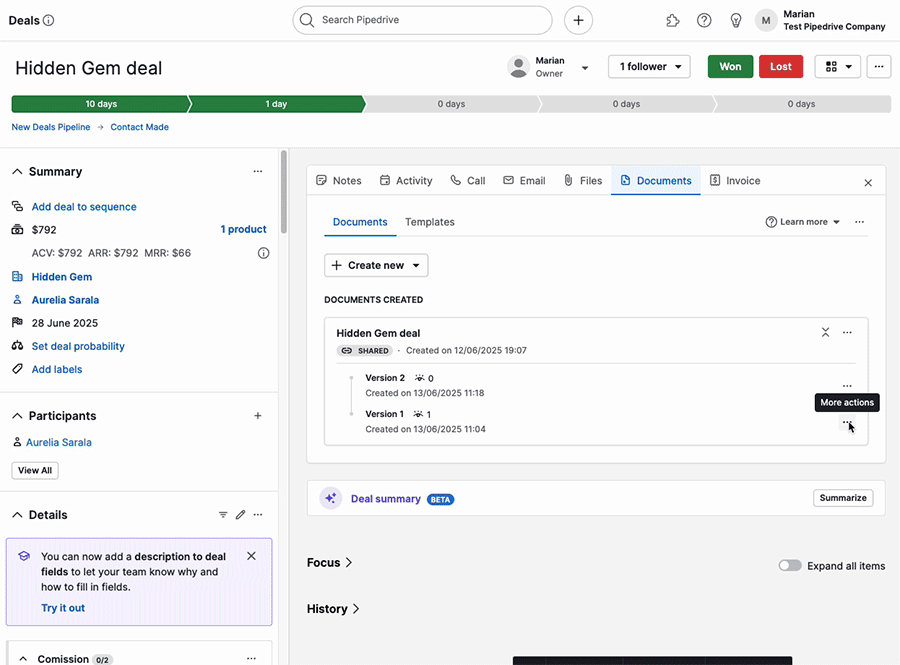Click the Details filter icon
The height and width of the screenshot is (665, 900).
pyautogui.click(x=223, y=515)
